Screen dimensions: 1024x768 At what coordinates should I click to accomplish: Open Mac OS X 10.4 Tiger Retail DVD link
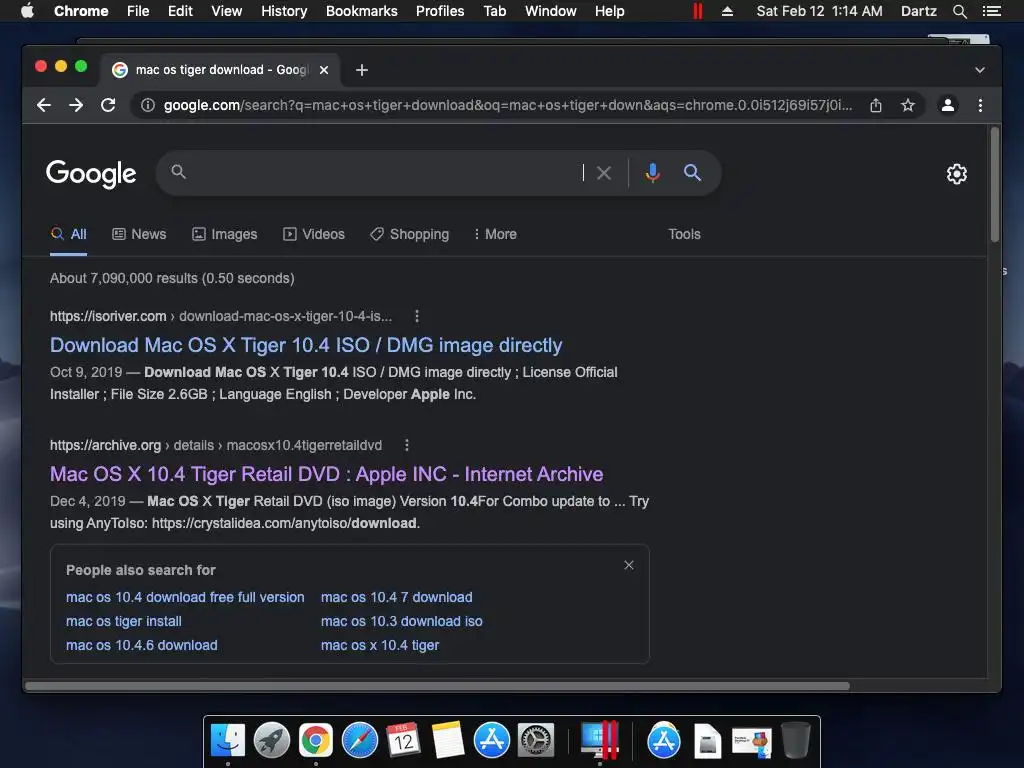[x=327, y=474]
